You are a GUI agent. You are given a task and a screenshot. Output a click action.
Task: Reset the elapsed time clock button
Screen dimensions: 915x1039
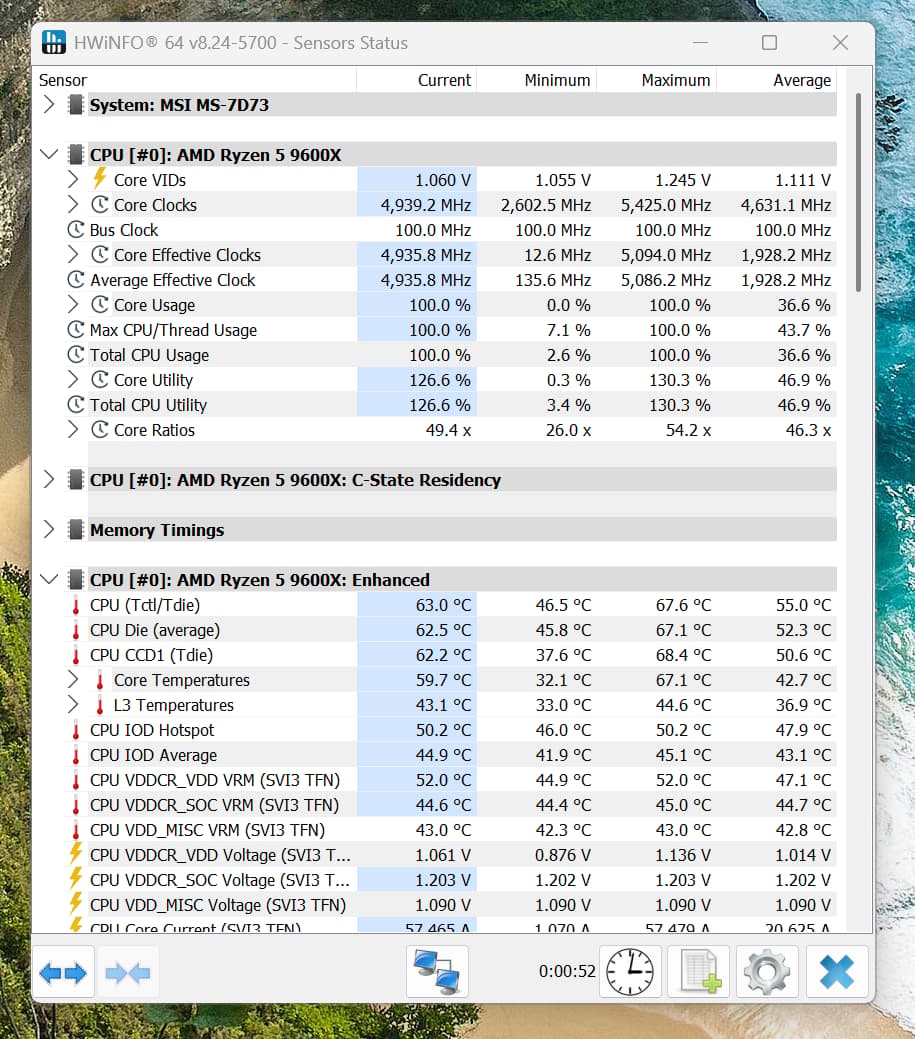click(630, 972)
